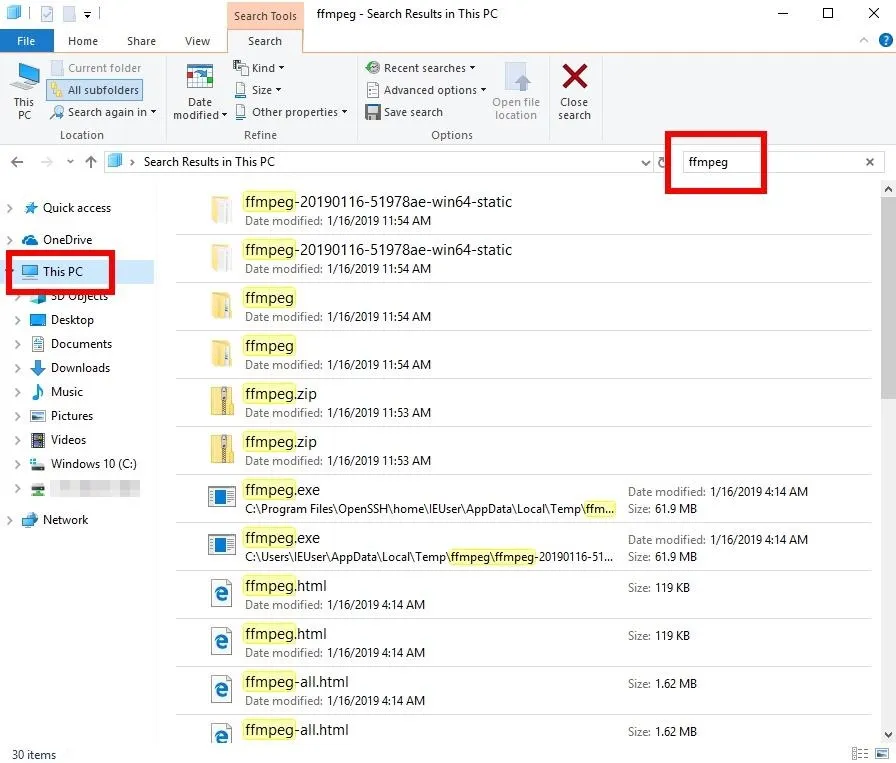Expand the Windows 10 (C:) node
The width and height of the screenshot is (896, 763).
tap(18, 465)
